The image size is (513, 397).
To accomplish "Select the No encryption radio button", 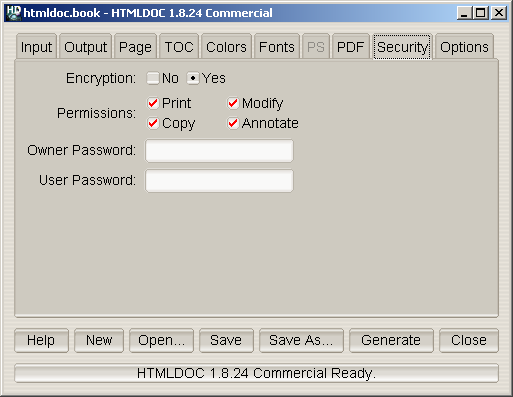I will pyautogui.click(x=153, y=79).
